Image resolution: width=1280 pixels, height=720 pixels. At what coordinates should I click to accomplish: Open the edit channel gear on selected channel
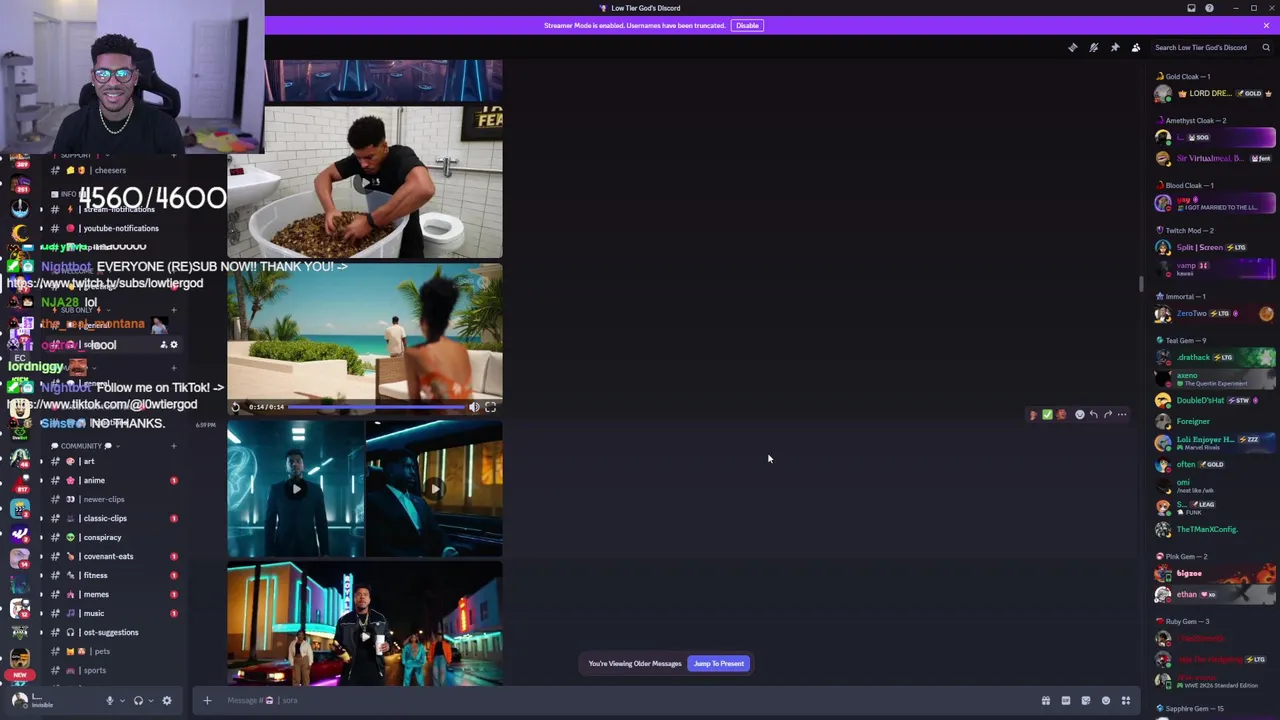tap(173, 345)
